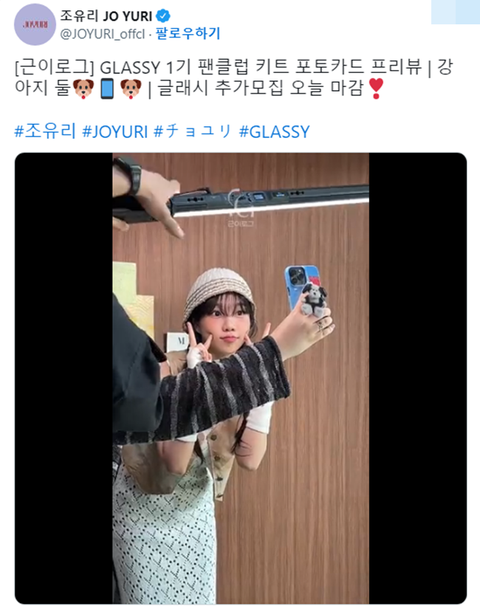Viewport: 480px width, 606px height.
Task: Play the embedded video of the girl posing
Action: 240,378
